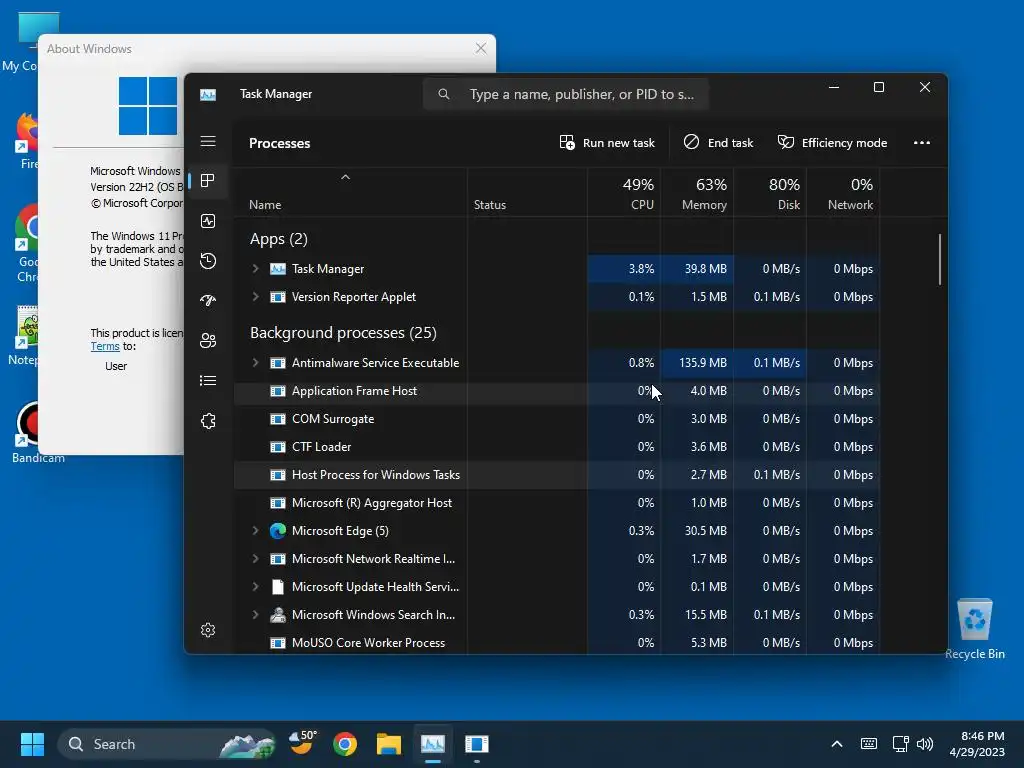The width and height of the screenshot is (1024, 768).
Task: Close the About Windows dialog
Action: [x=481, y=48]
